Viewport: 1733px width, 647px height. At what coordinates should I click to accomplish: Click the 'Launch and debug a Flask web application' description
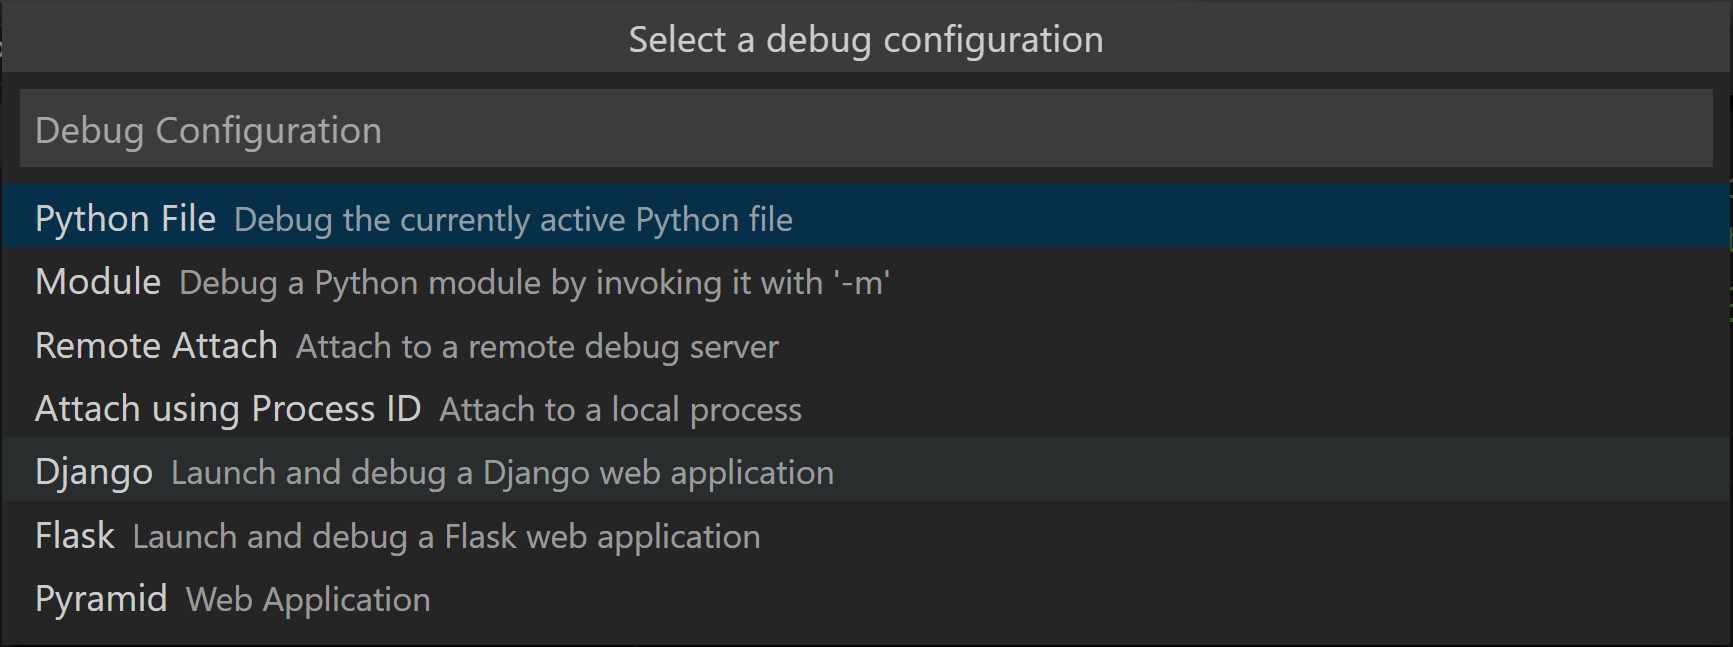coord(445,536)
